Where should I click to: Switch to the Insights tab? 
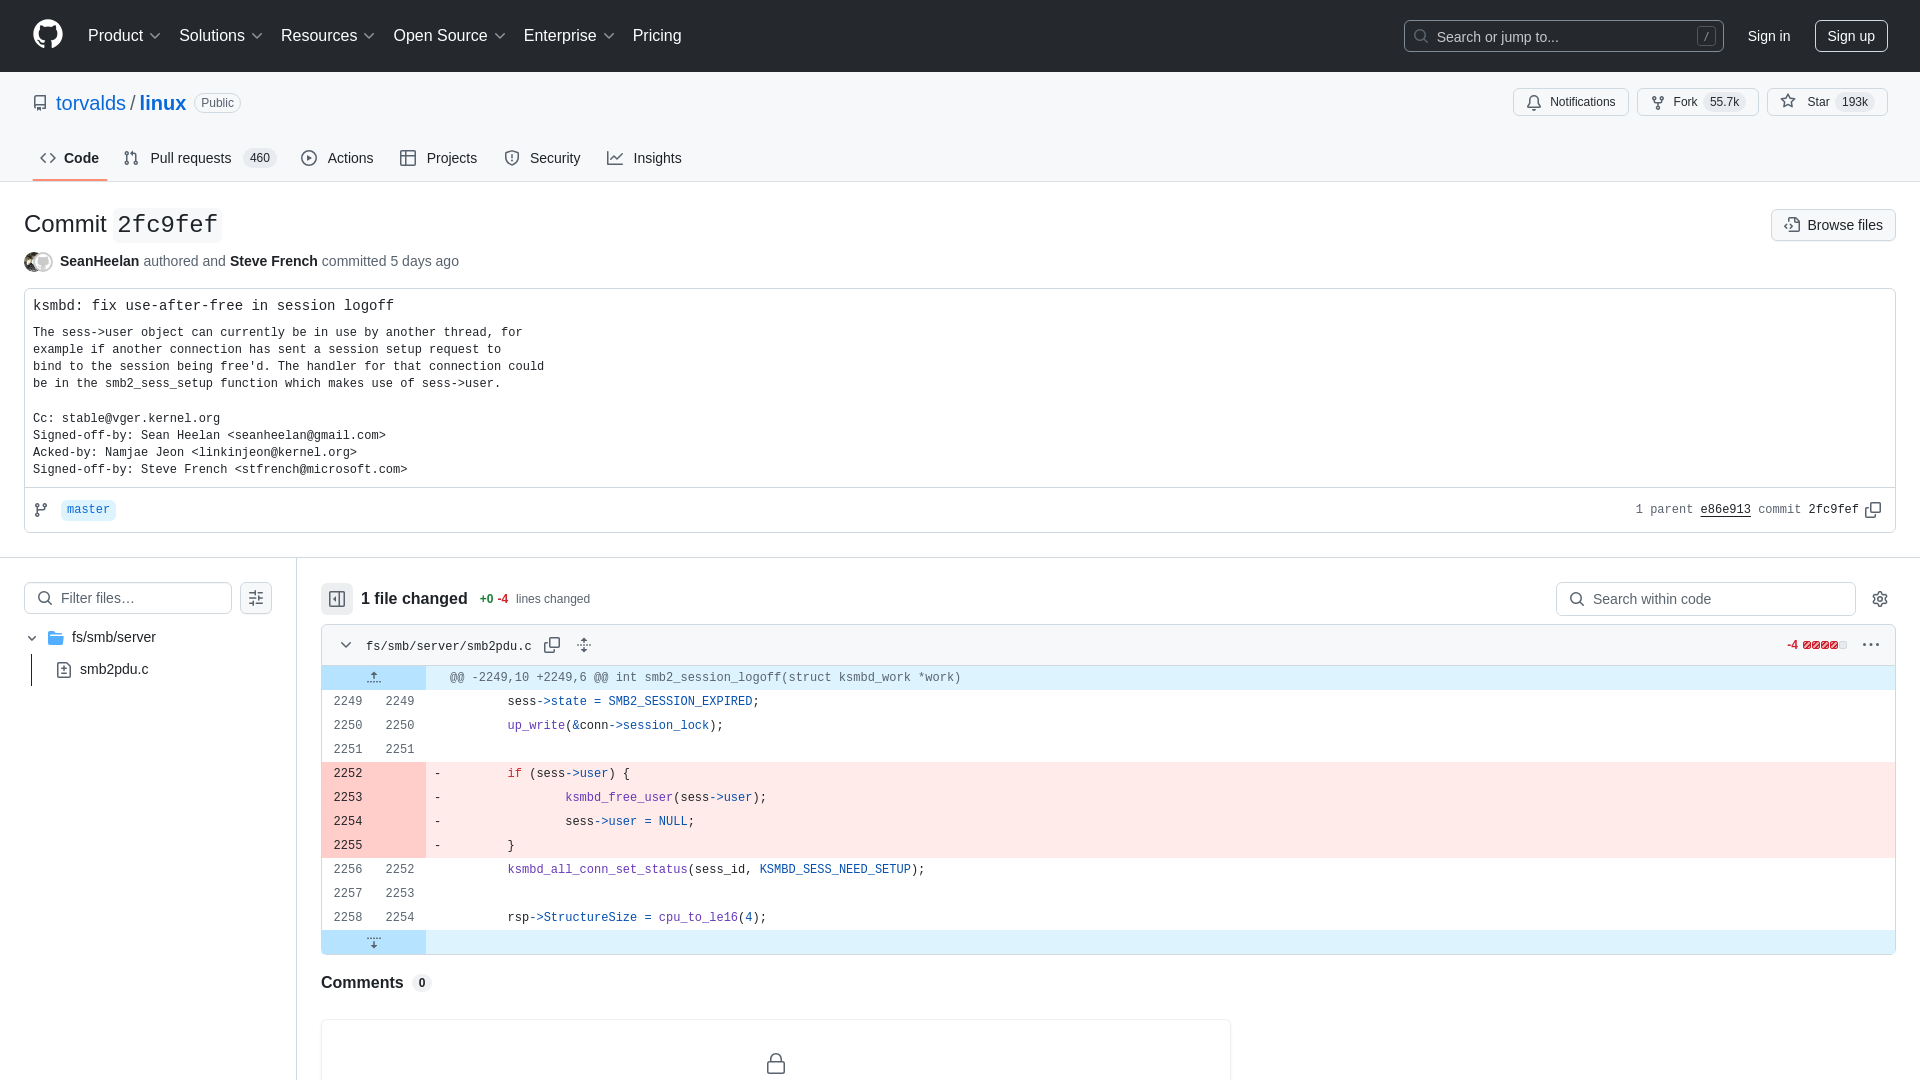644,158
